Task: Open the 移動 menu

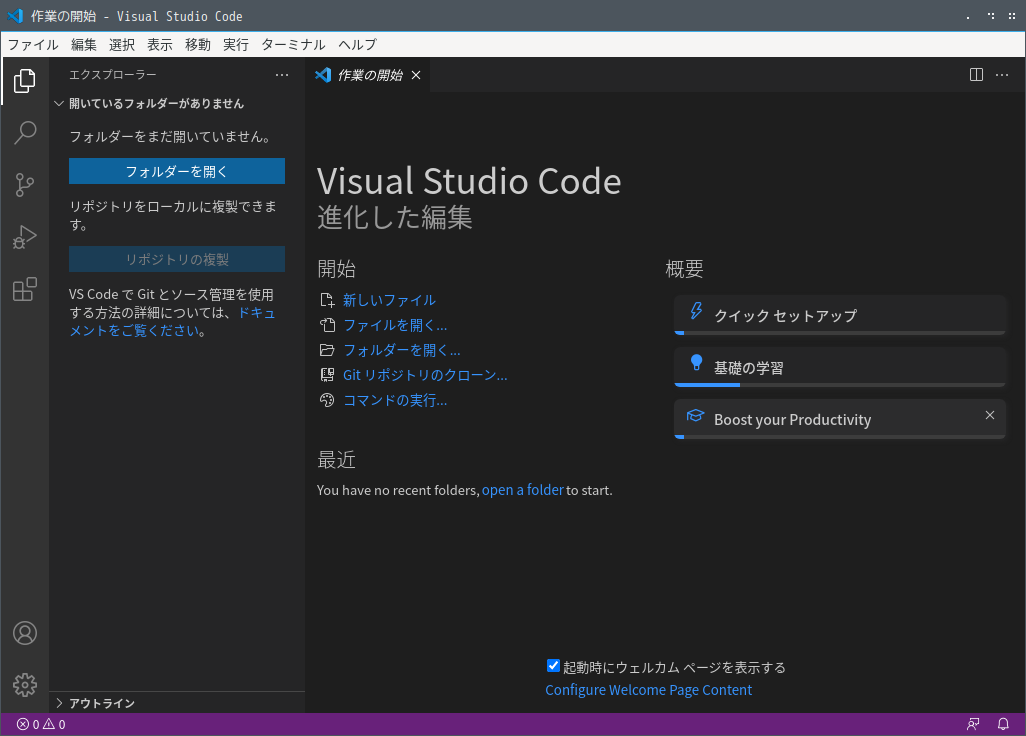Action: 198,44
